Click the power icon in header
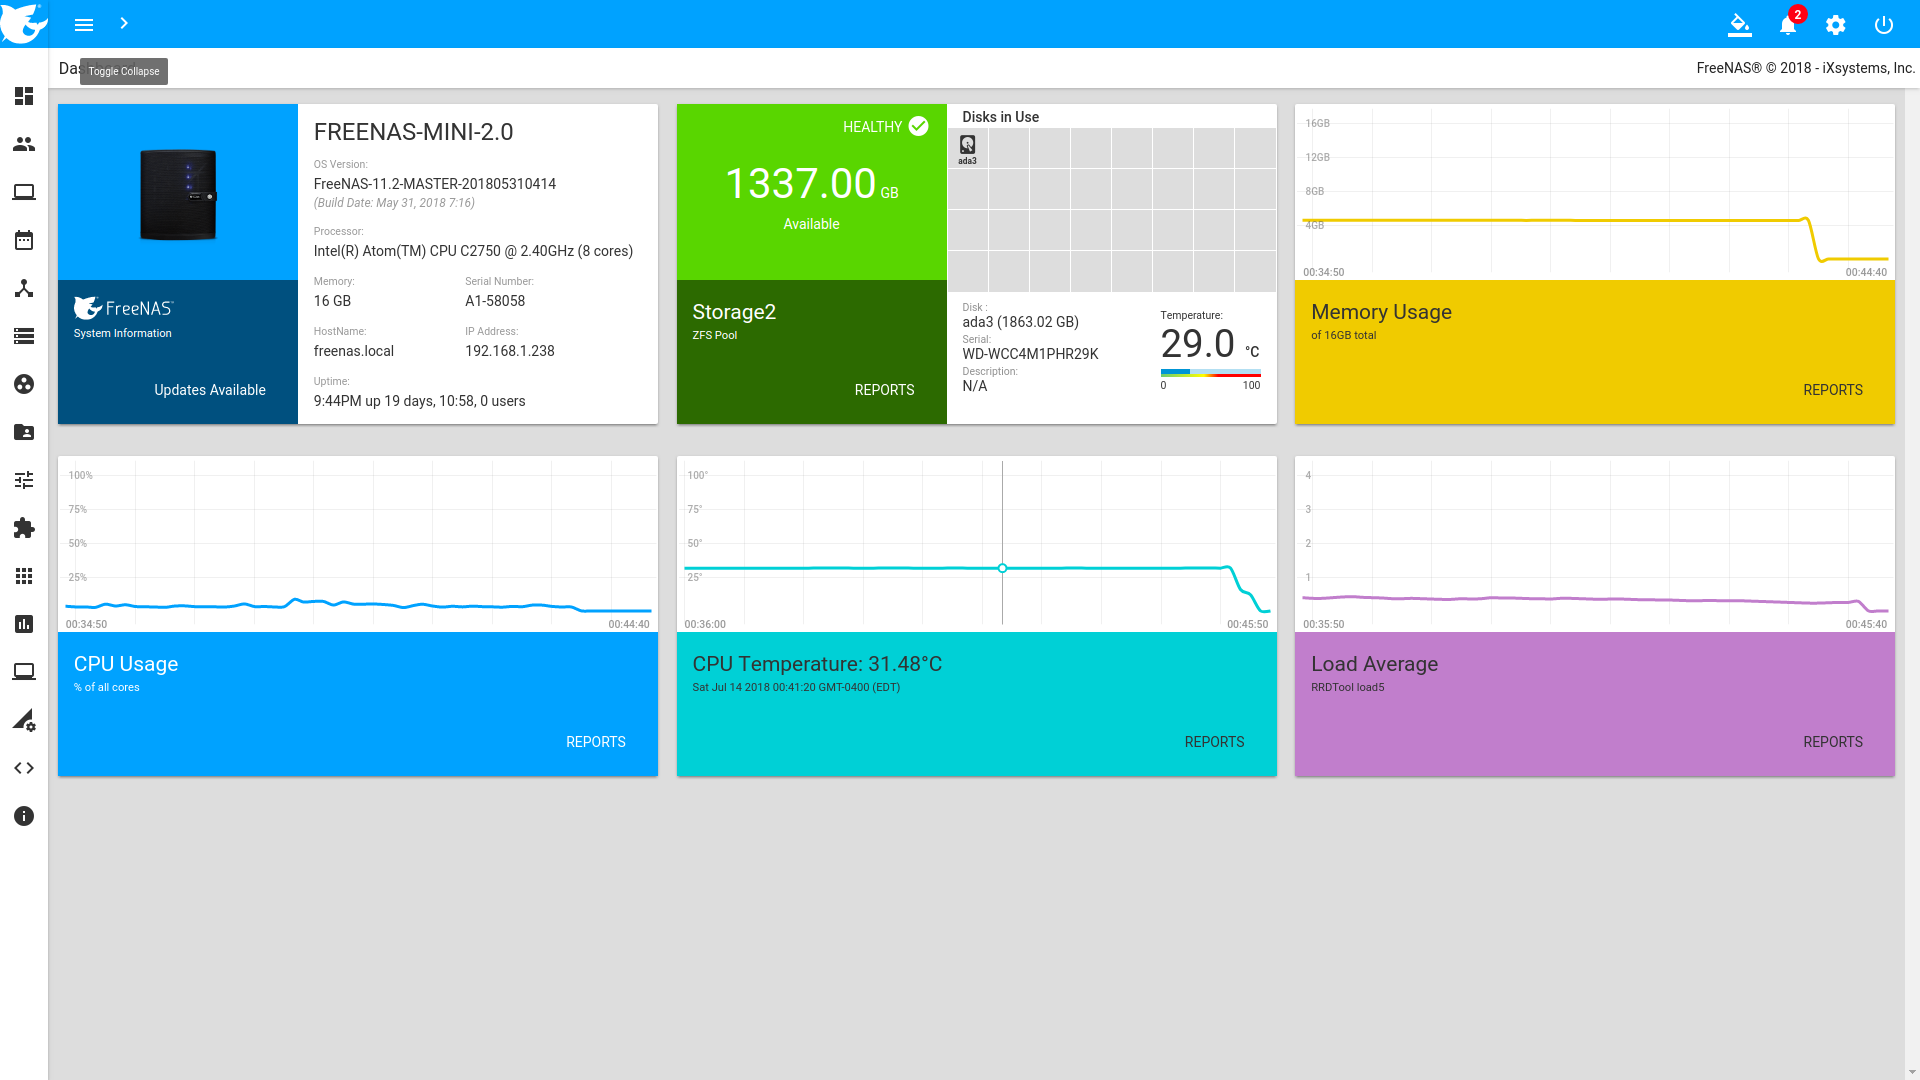Image resolution: width=1920 pixels, height=1080 pixels. pyautogui.click(x=1884, y=25)
